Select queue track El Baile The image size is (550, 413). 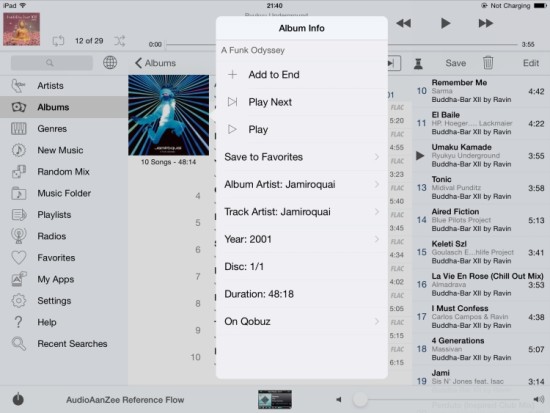(481, 124)
